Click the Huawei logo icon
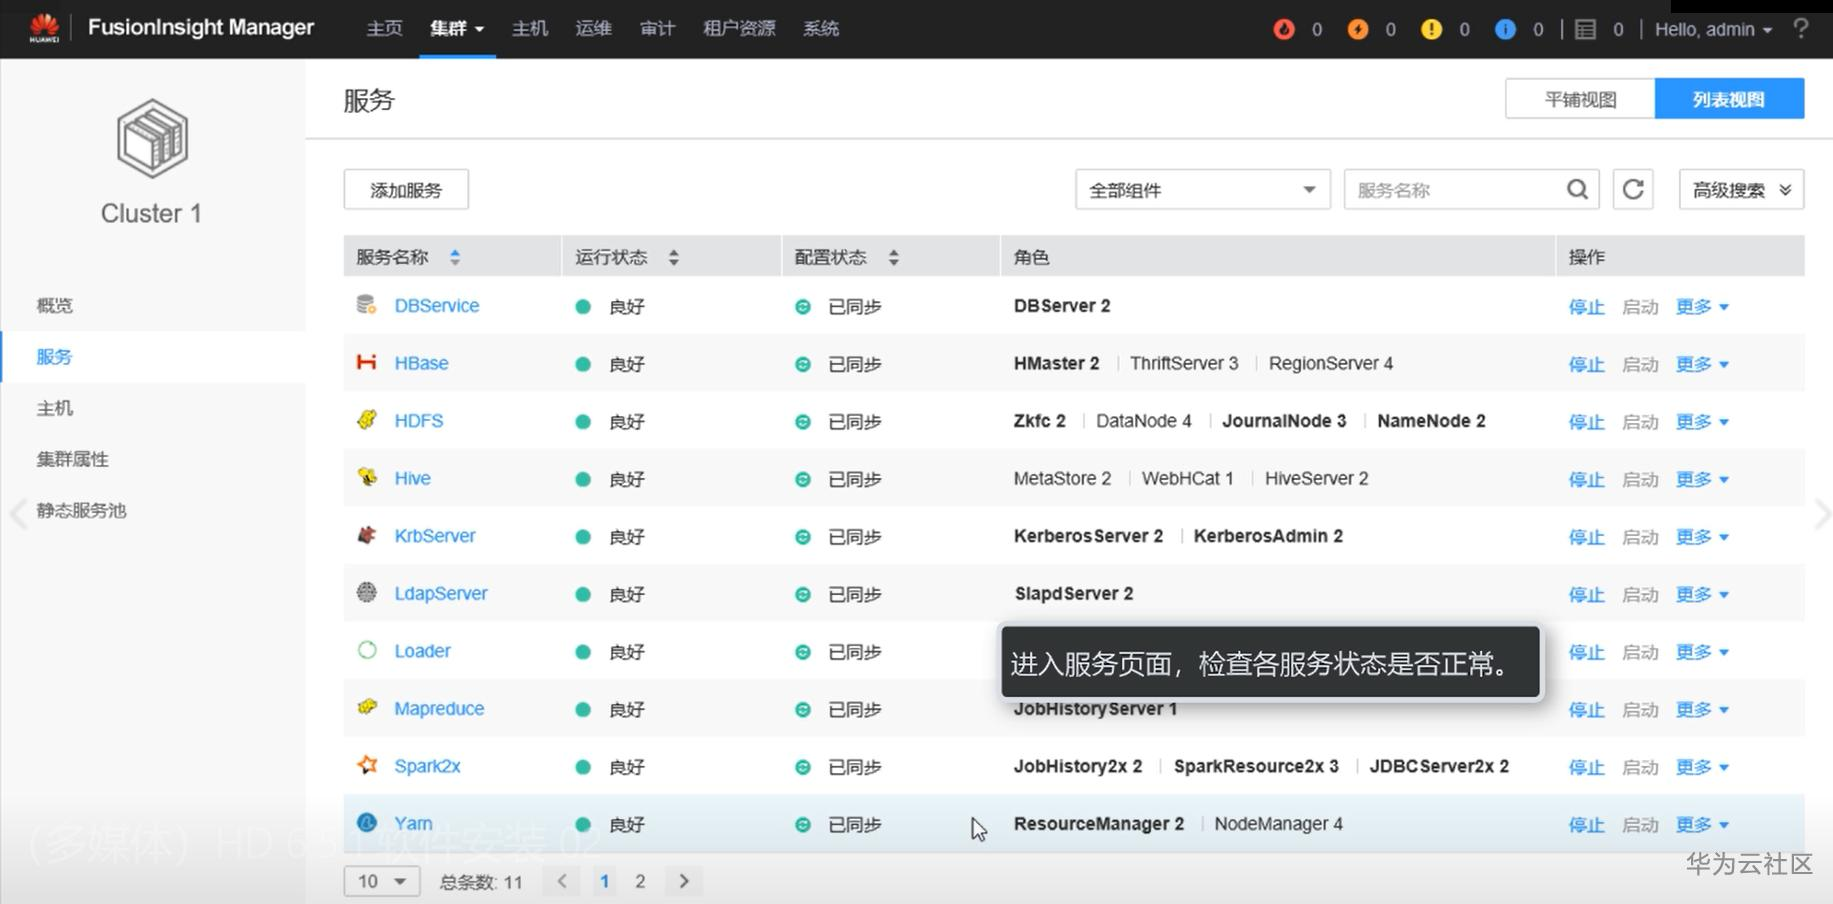This screenshot has width=1833, height=904. 44,28
